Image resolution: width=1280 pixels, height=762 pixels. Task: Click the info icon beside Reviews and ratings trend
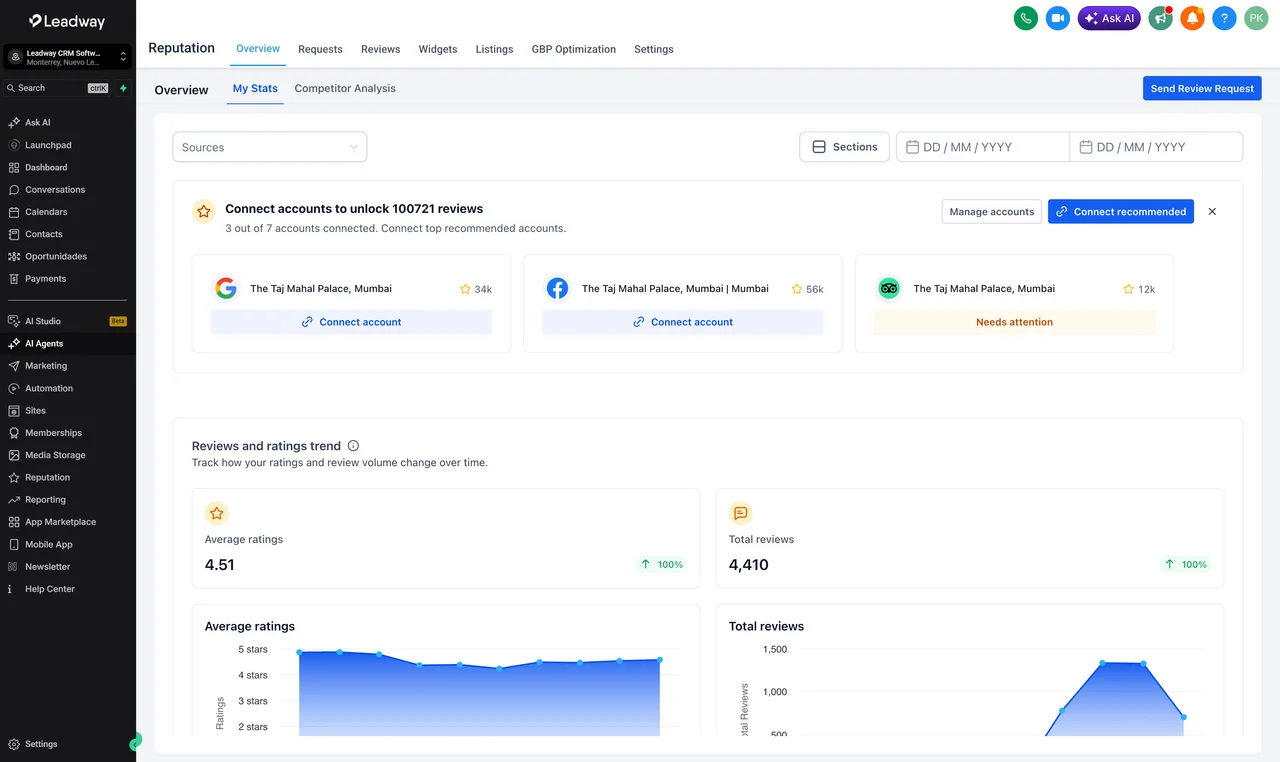[x=353, y=446]
